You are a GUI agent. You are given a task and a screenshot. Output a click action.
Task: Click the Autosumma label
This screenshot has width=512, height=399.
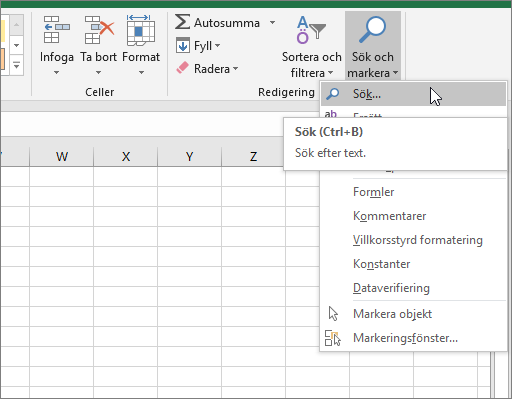[x=227, y=23]
